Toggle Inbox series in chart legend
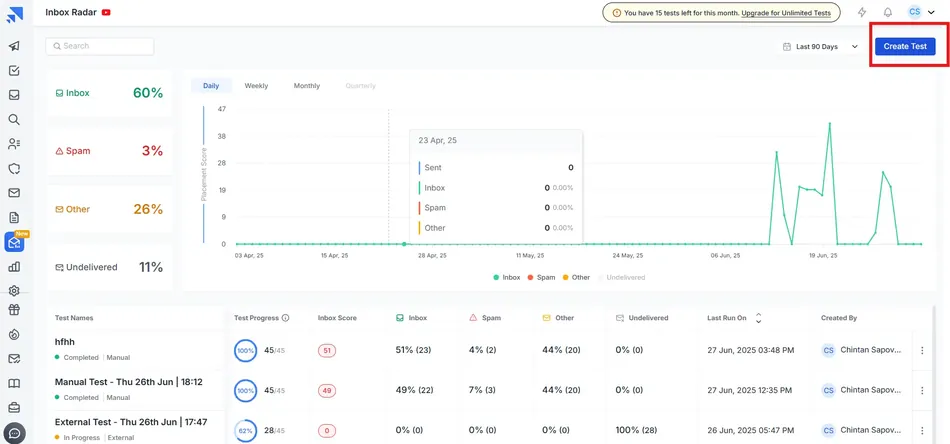The height and width of the screenshot is (444, 950). point(507,277)
